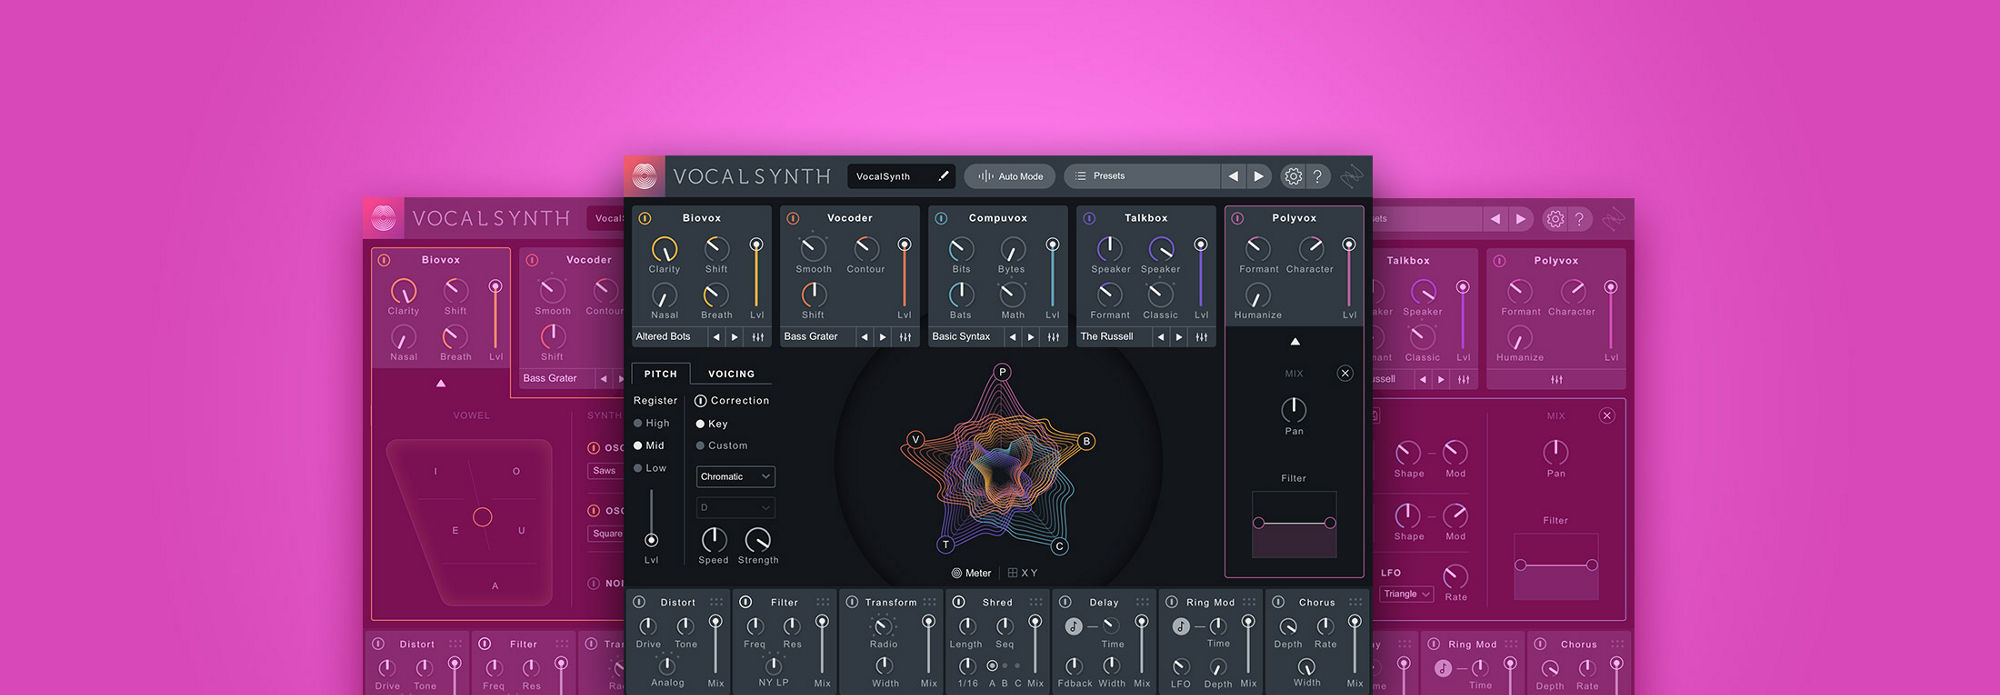Open Talkbox advanced settings sliders icon
The width and height of the screenshot is (2000, 695).
(1202, 337)
